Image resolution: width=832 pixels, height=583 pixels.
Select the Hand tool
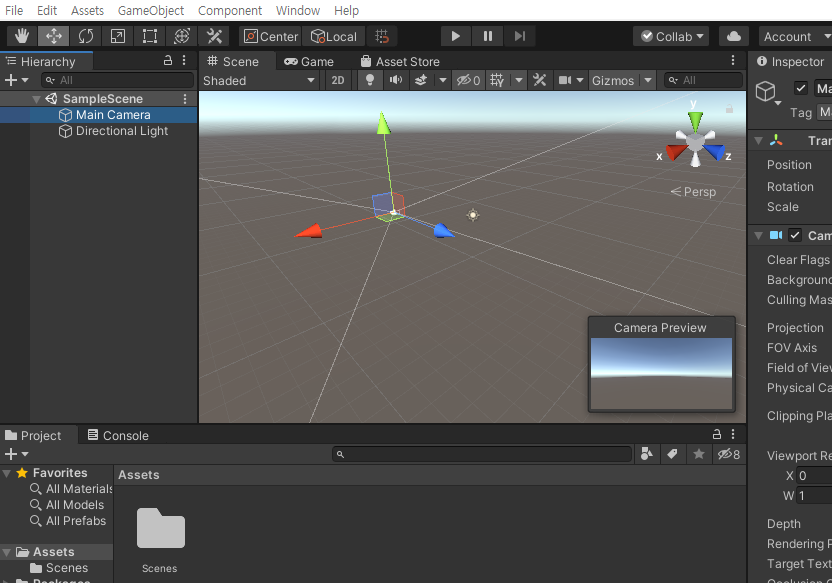point(22,37)
